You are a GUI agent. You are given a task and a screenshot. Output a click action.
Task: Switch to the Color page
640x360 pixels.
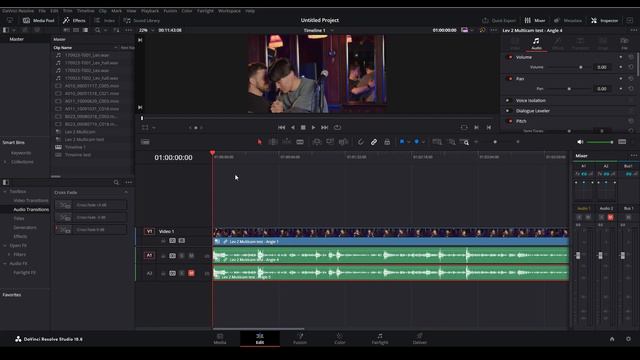tap(340, 339)
